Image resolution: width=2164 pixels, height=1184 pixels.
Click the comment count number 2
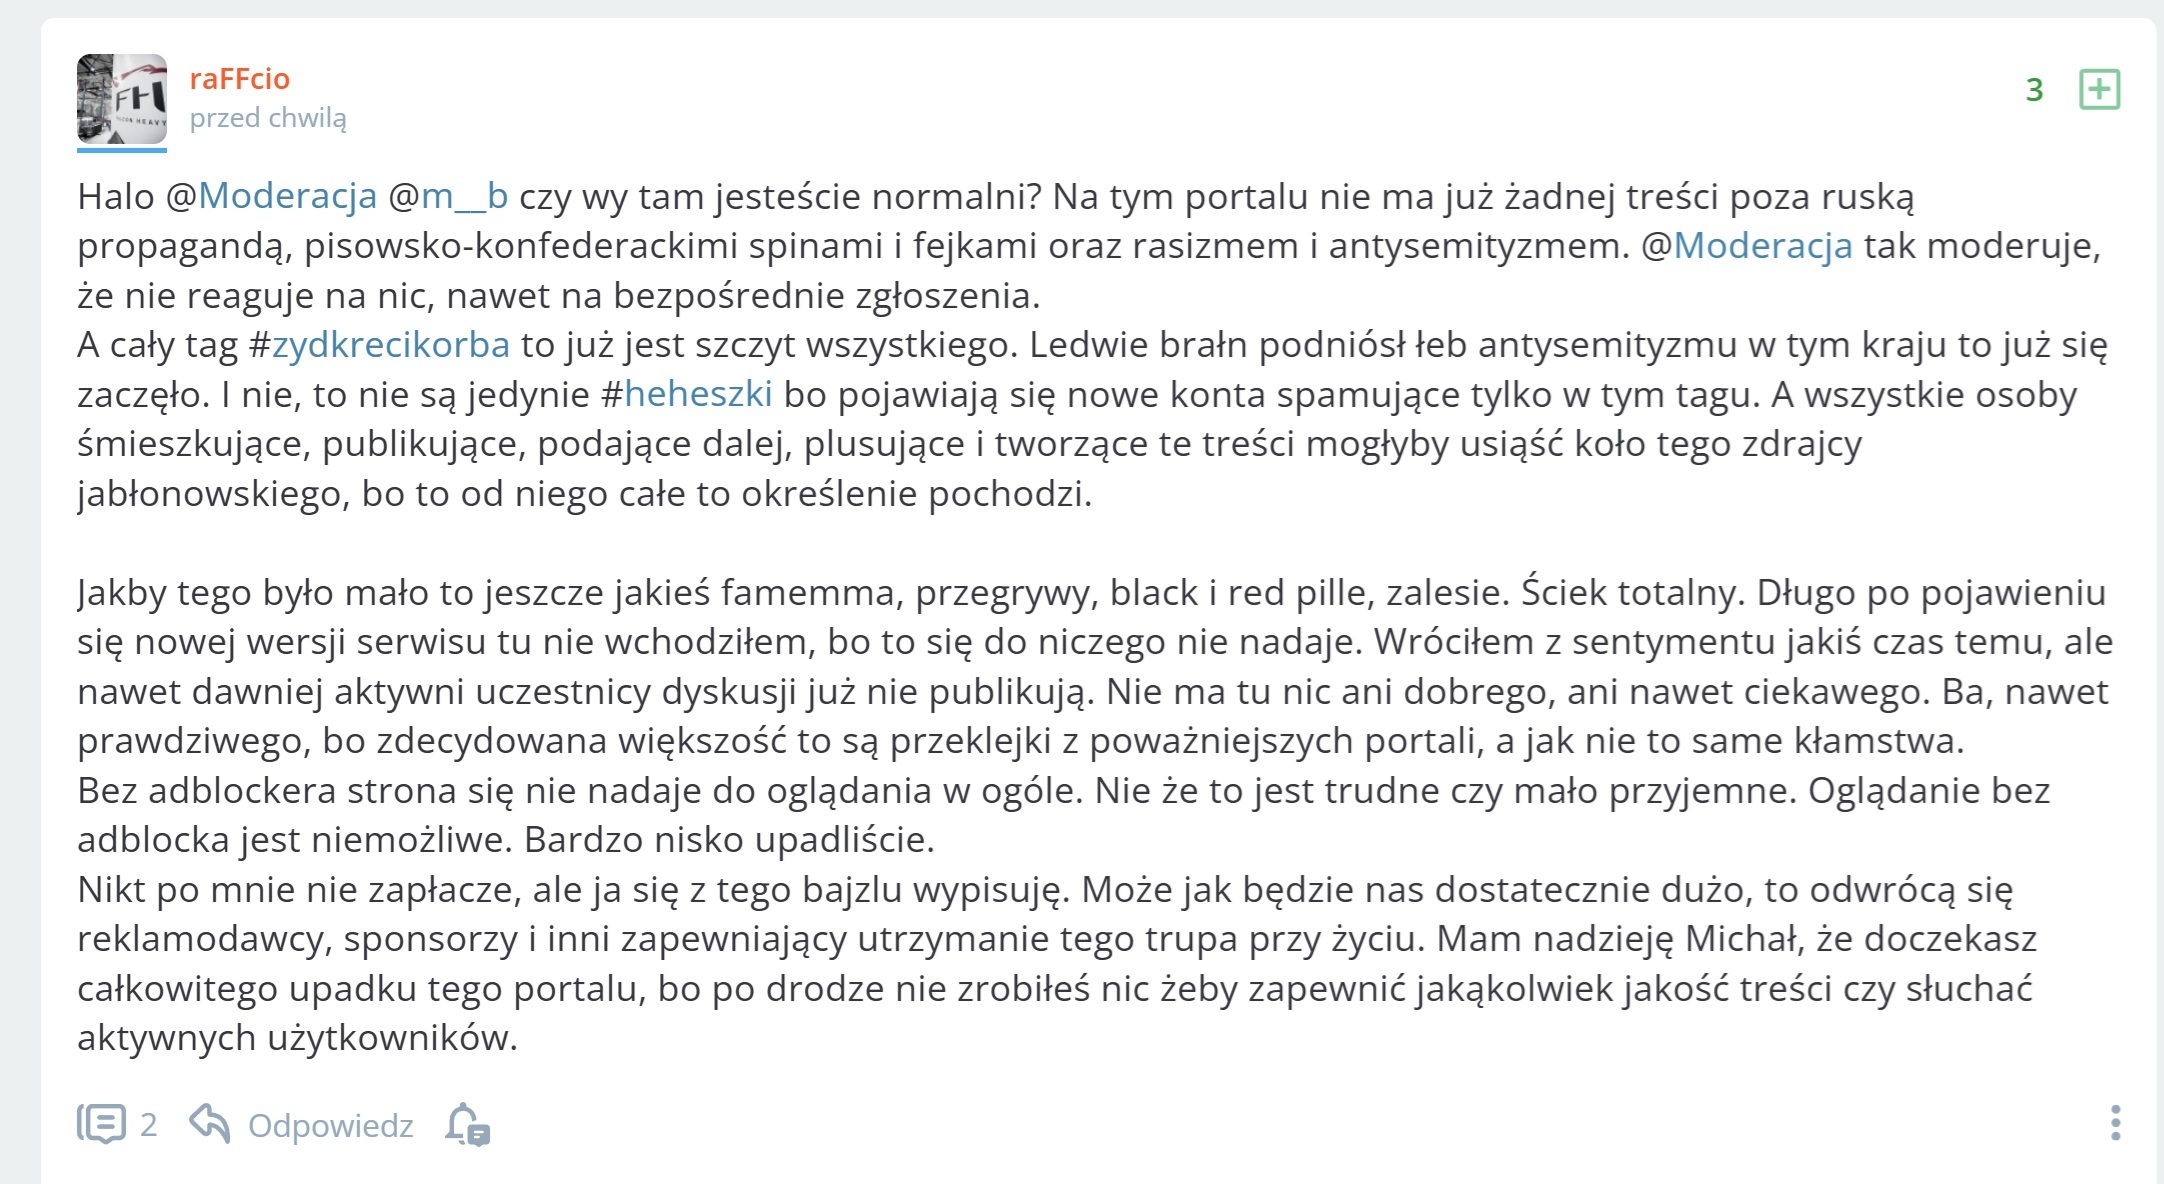(x=148, y=1125)
